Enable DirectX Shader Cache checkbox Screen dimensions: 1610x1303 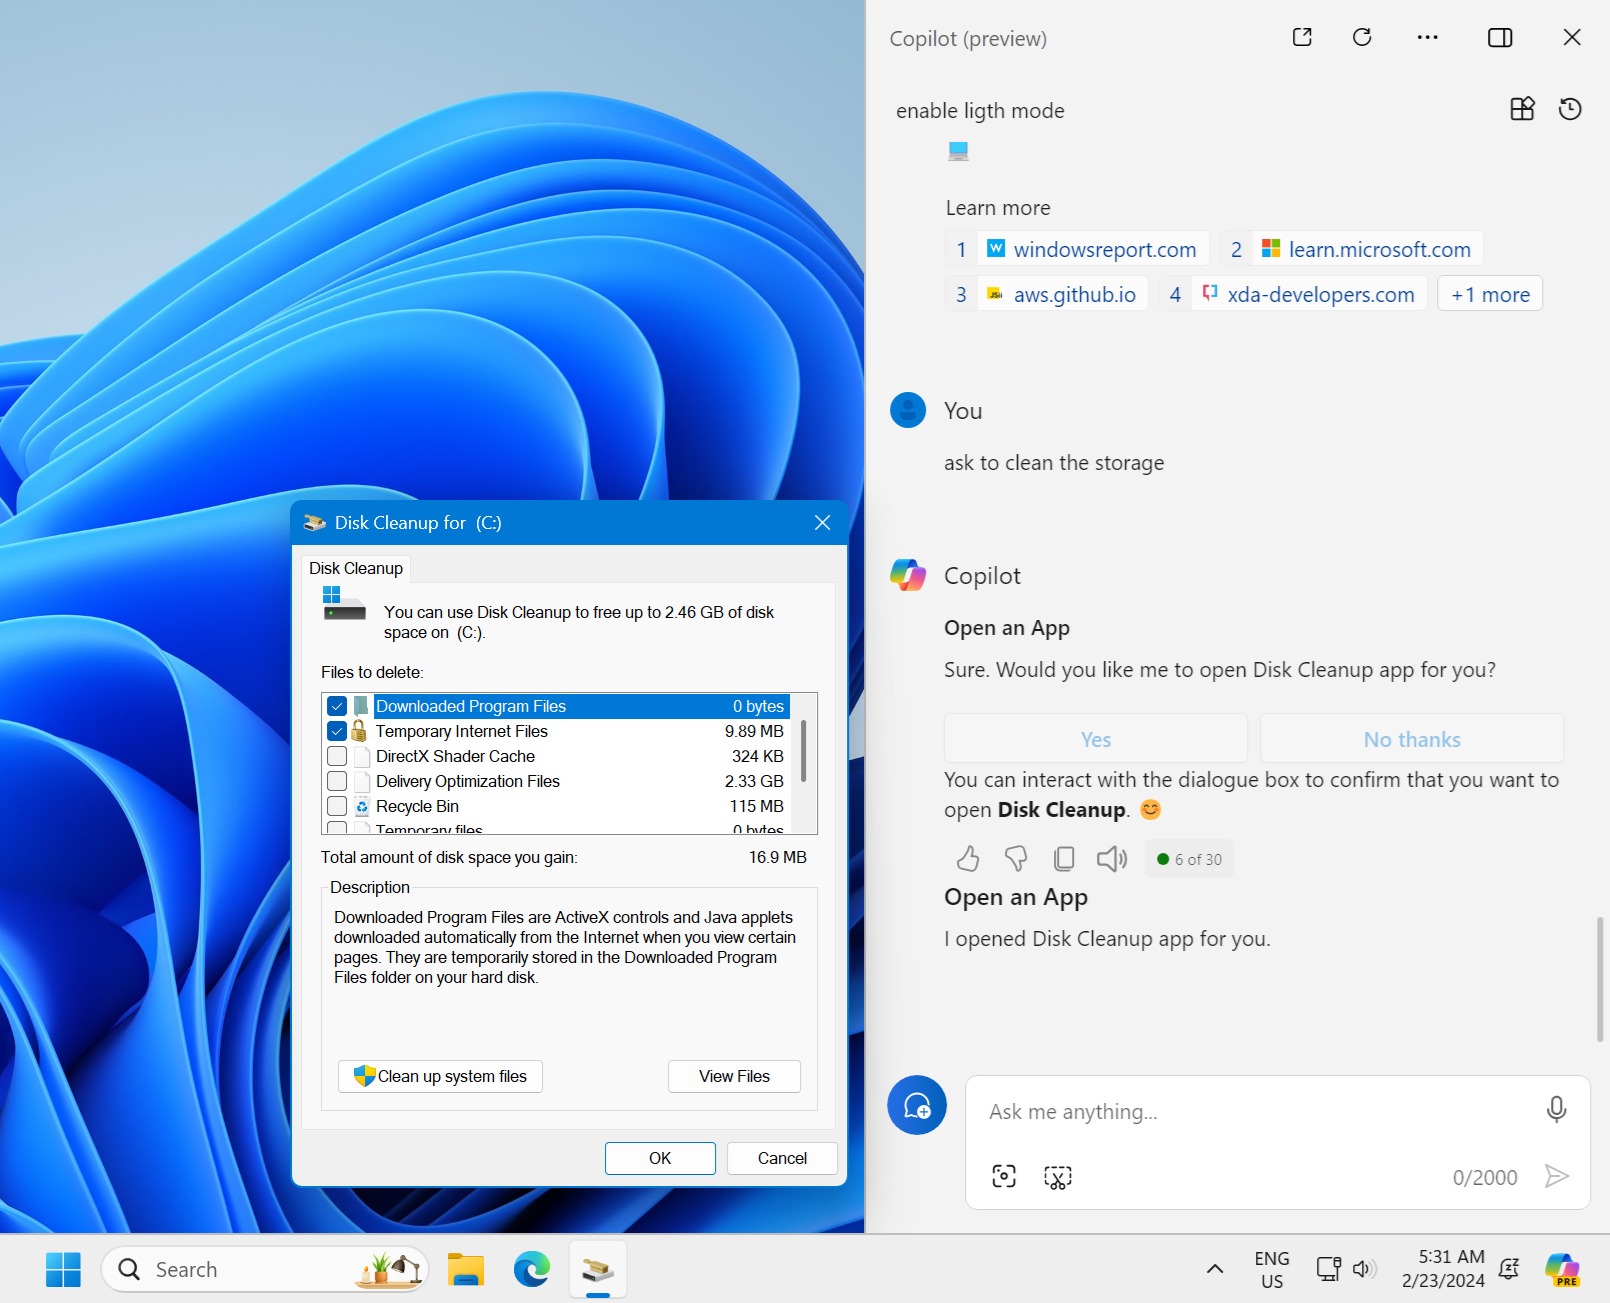coord(337,756)
